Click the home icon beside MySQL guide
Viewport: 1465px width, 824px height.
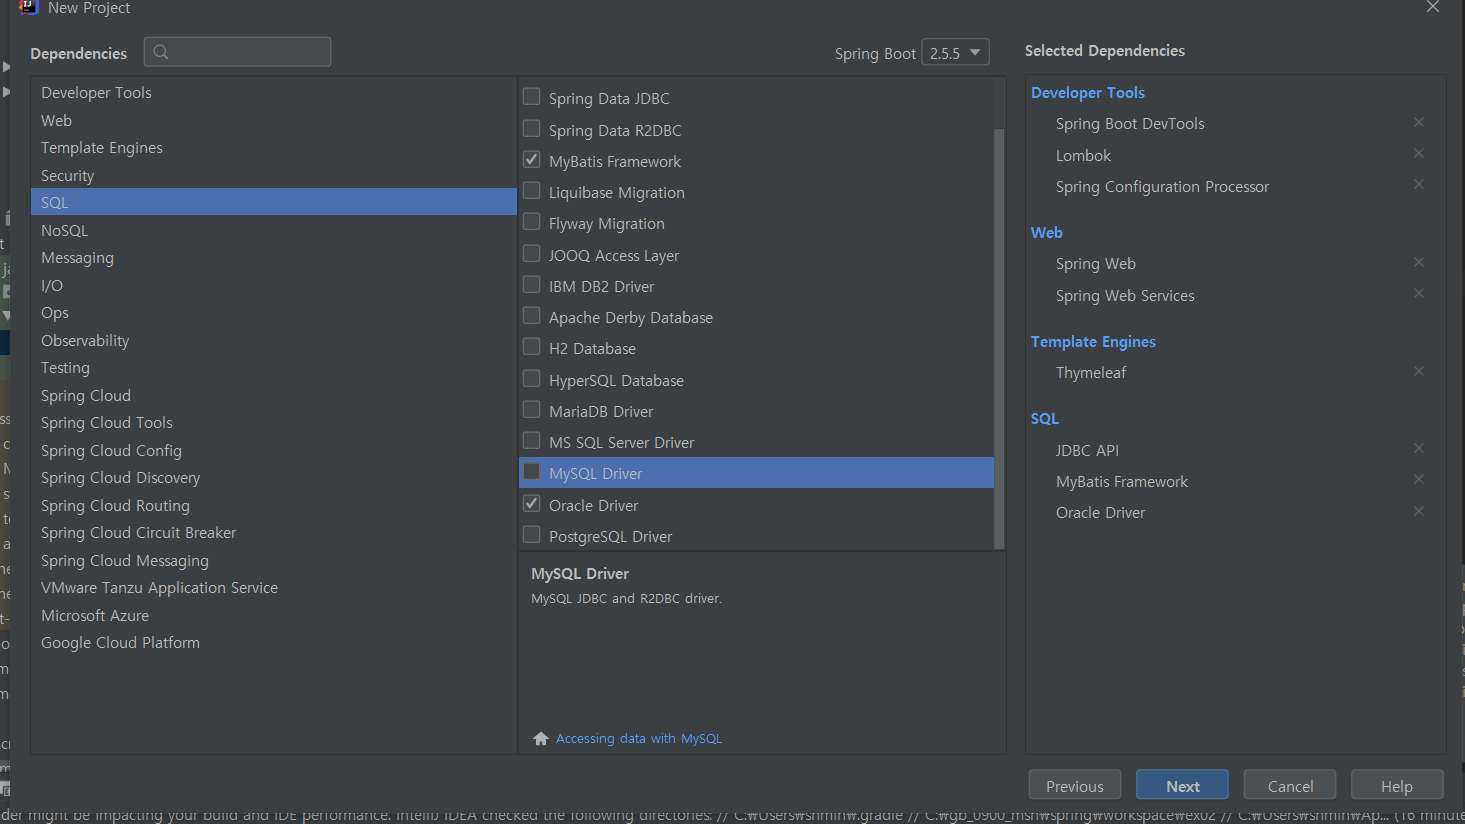[541, 738]
